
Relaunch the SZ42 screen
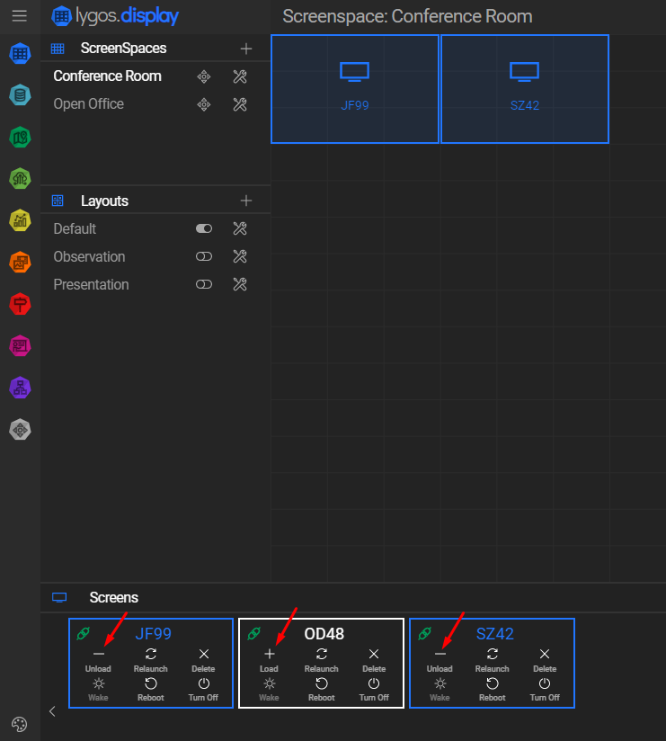pos(492,660)
